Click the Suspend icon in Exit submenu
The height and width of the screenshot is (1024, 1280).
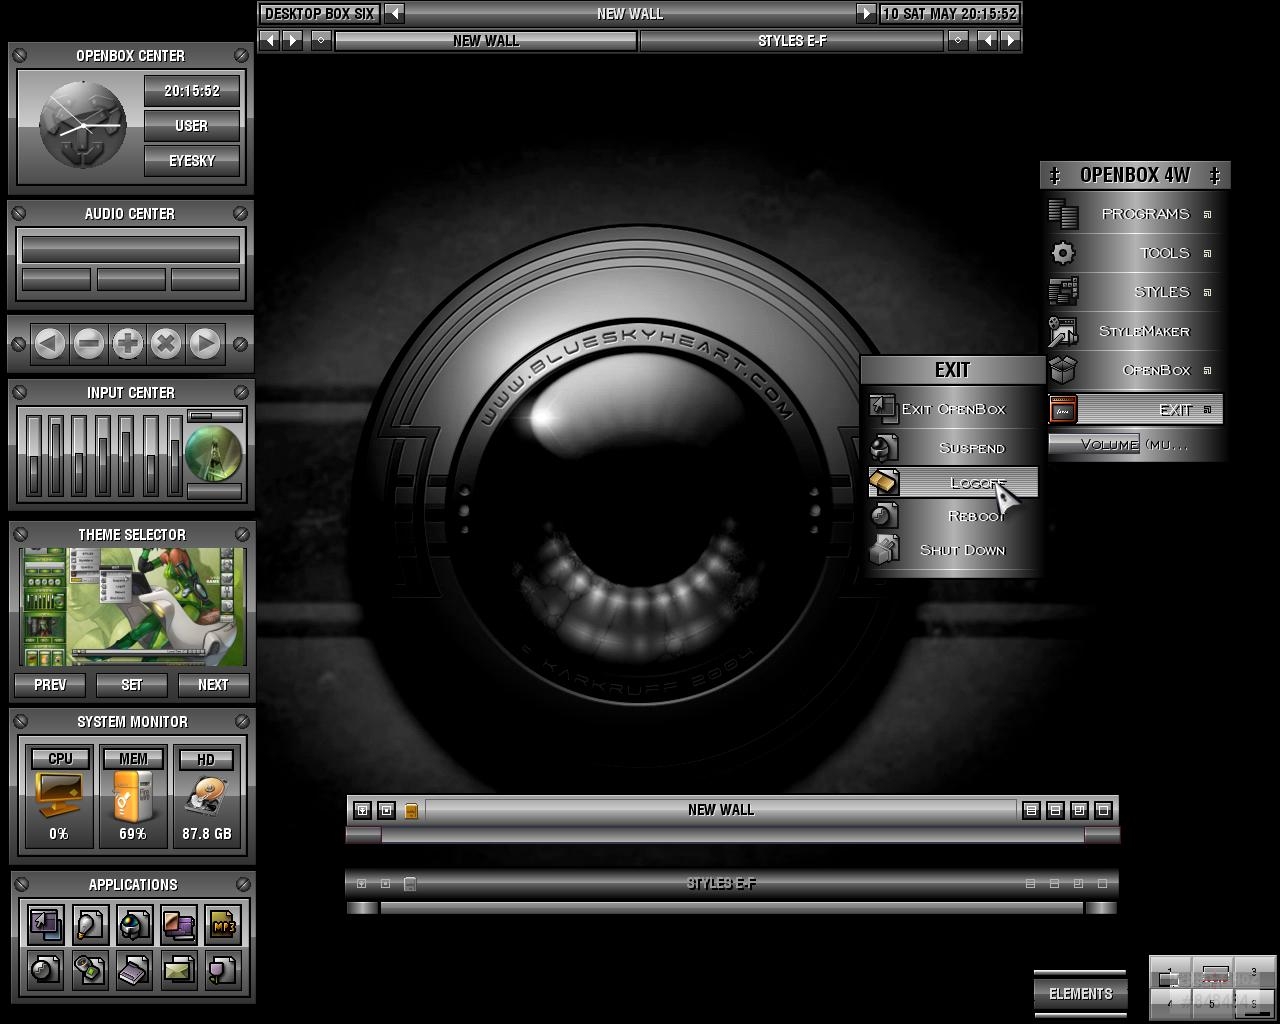pyautogui.click(x=883, y=447)
